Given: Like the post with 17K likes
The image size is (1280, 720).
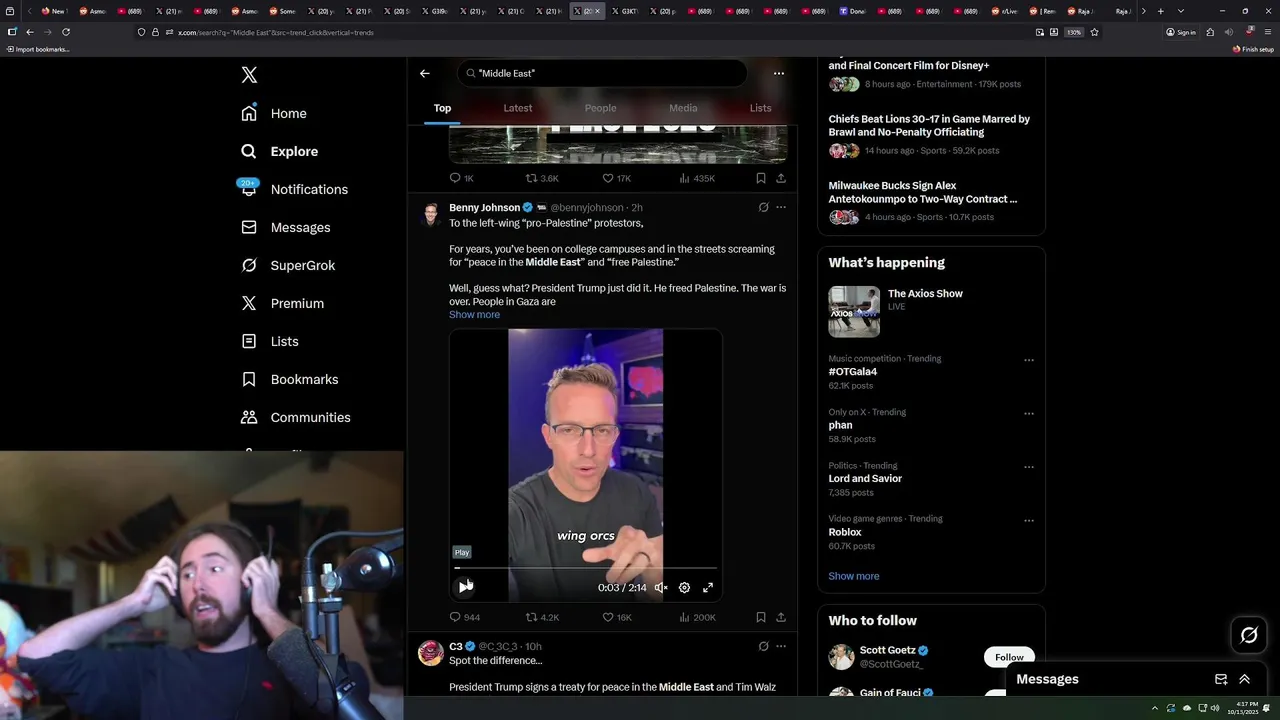Looking at the screenshot, I should 616,178.
